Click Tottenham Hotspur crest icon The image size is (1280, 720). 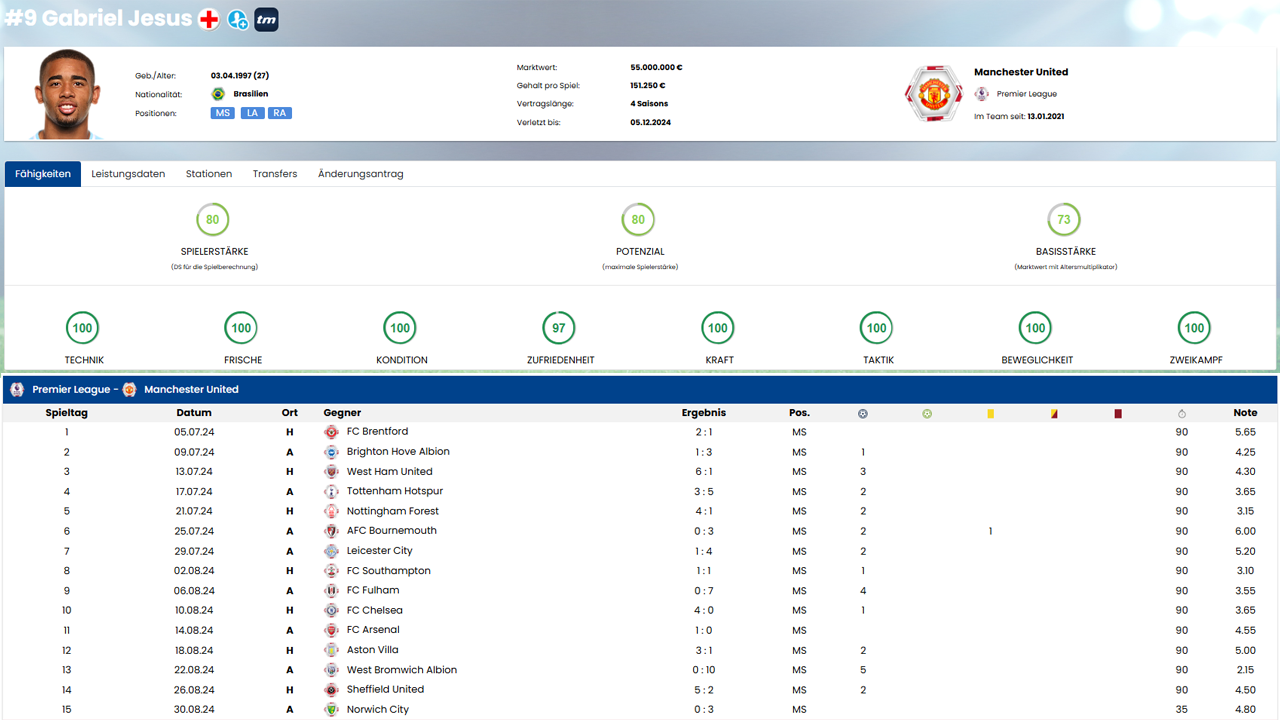tap(332, 492)
